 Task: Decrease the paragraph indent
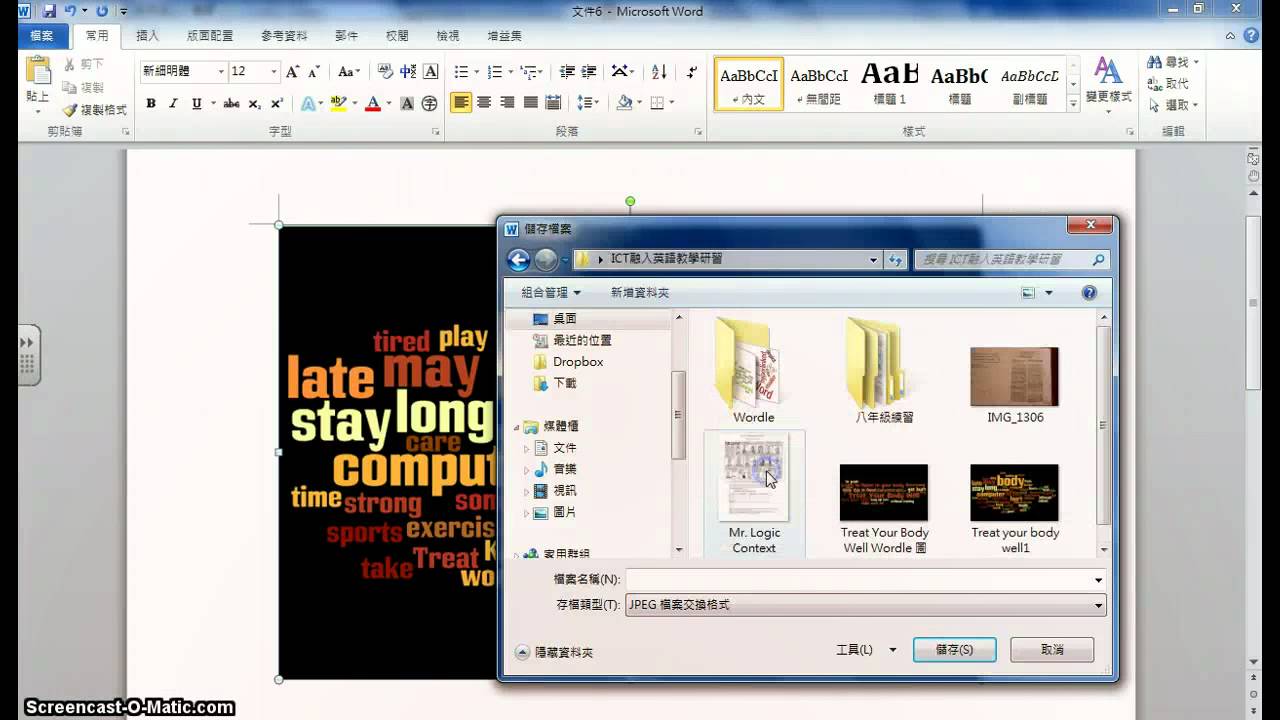click(567, 72)
